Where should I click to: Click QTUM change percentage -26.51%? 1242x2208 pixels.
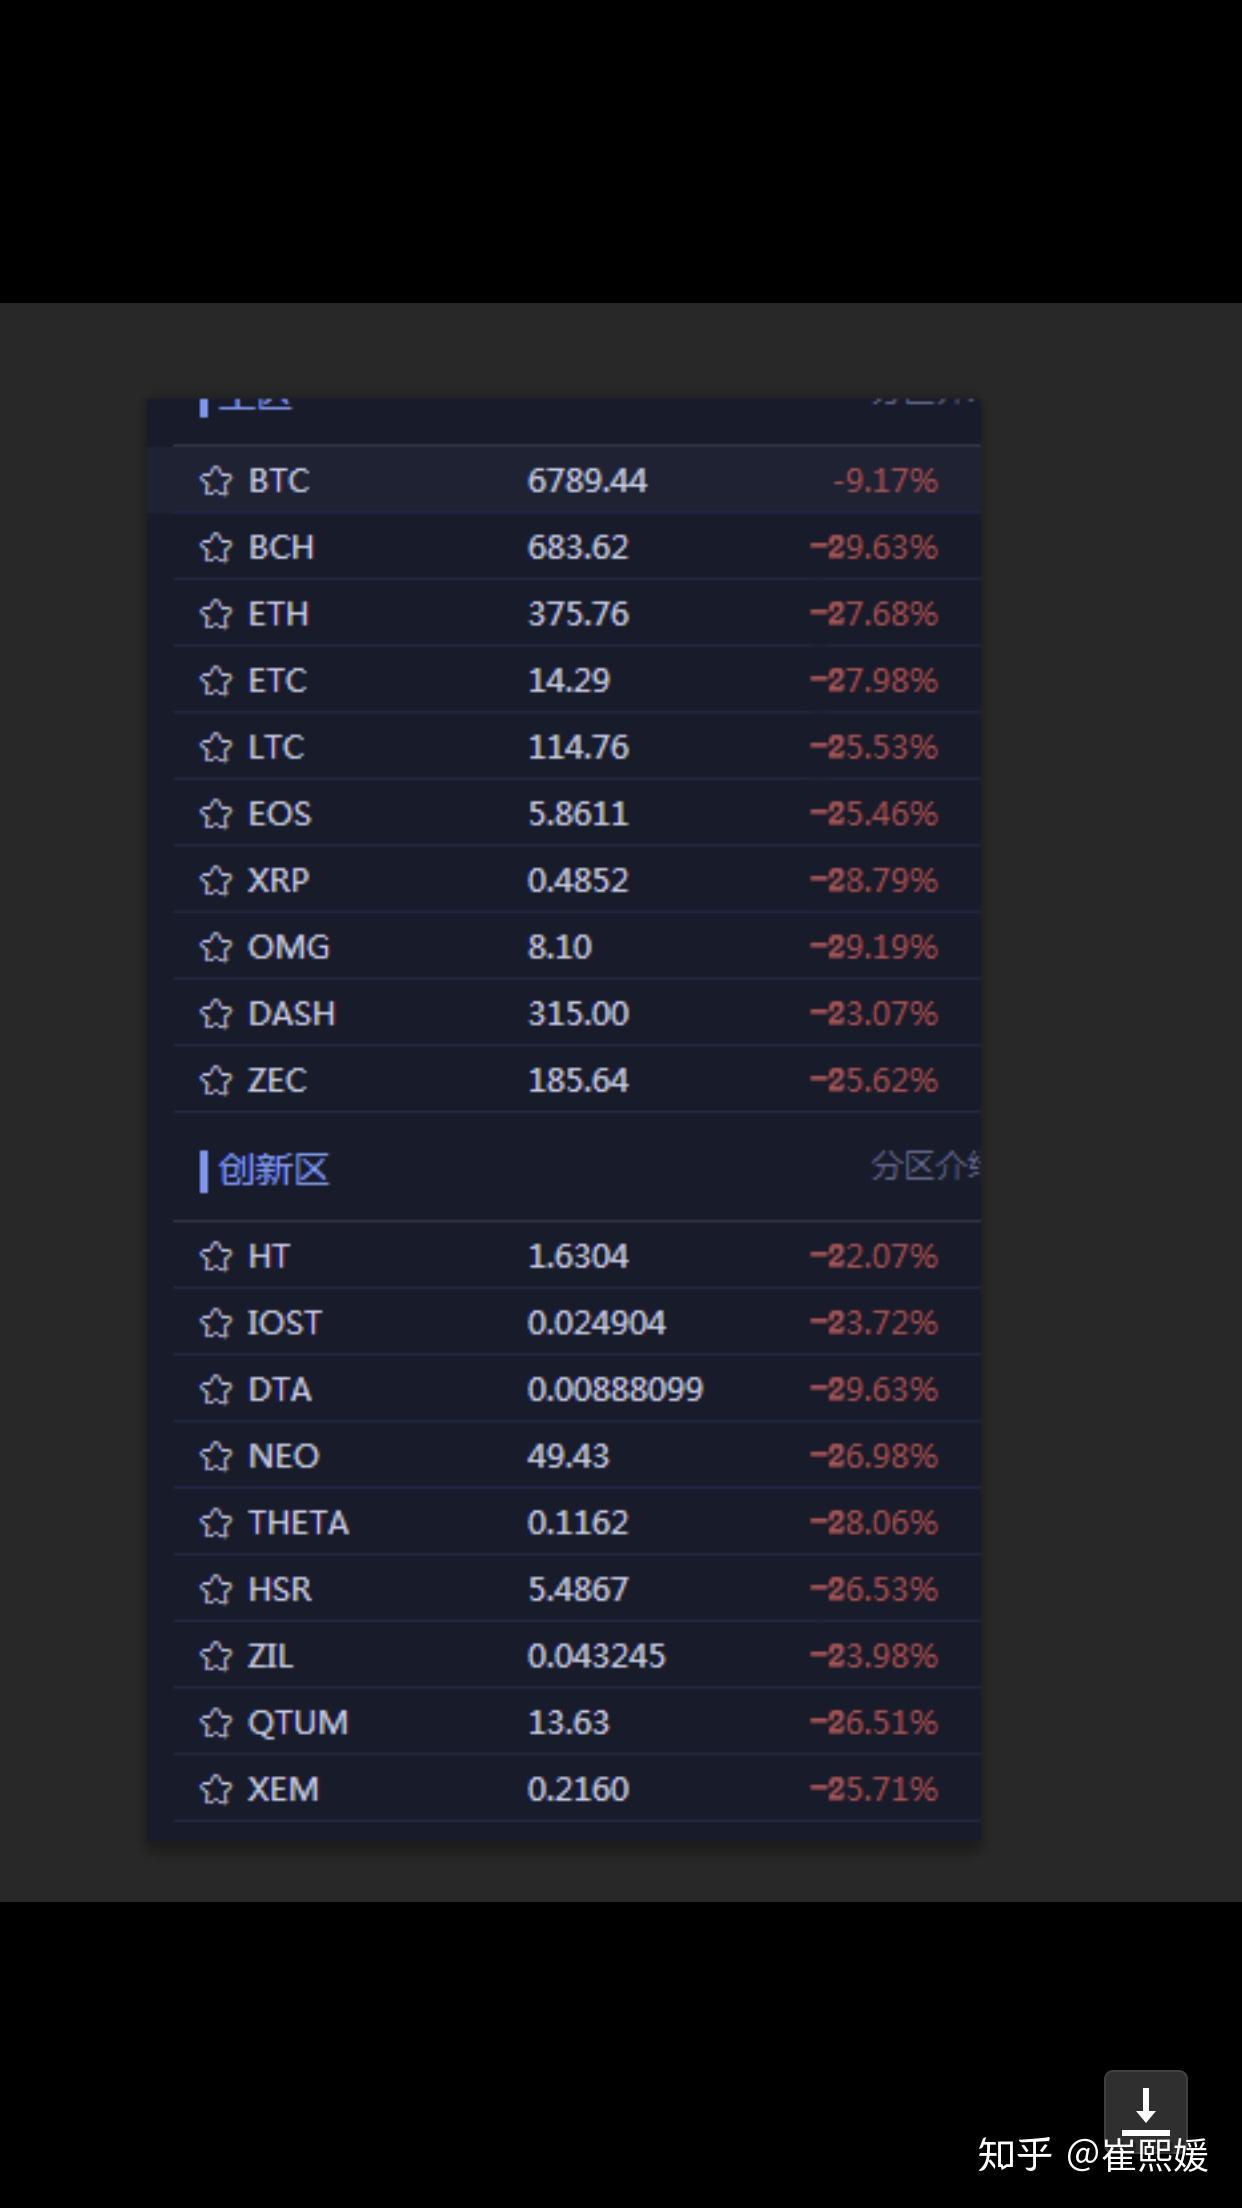[x=874, y=1723]
